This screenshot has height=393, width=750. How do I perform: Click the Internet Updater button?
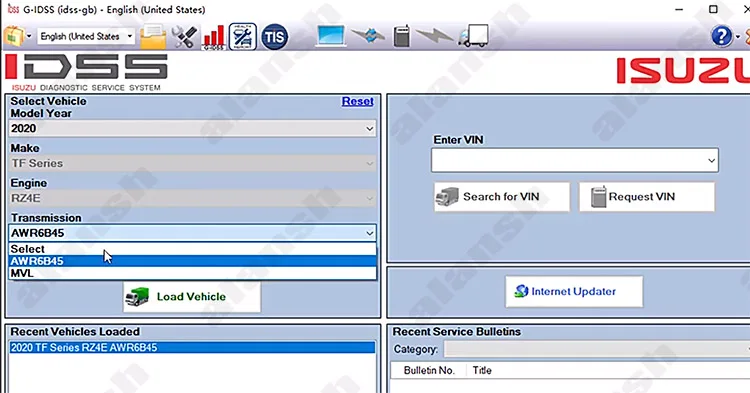(x=574, y=291)
